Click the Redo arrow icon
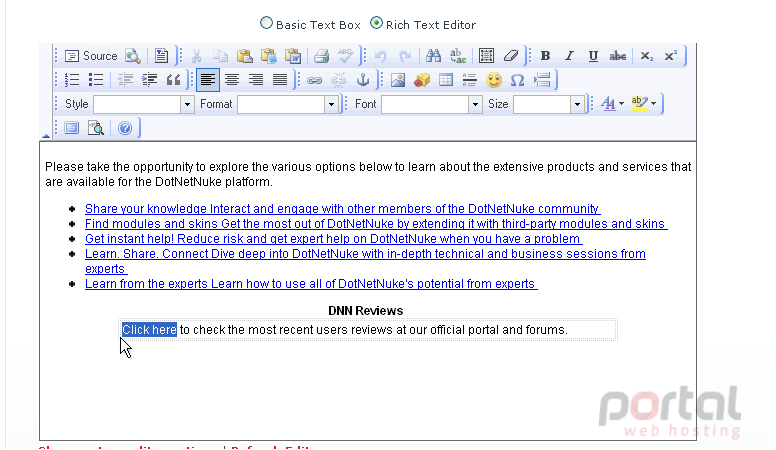 [x=405, y=56]
